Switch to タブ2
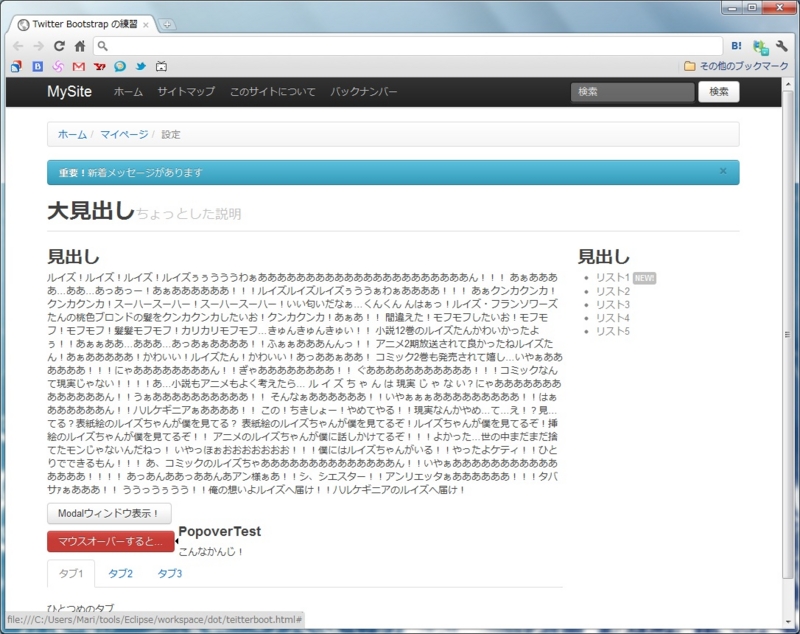Viewport: 800px width, 634px height. [x=120, y=574]
